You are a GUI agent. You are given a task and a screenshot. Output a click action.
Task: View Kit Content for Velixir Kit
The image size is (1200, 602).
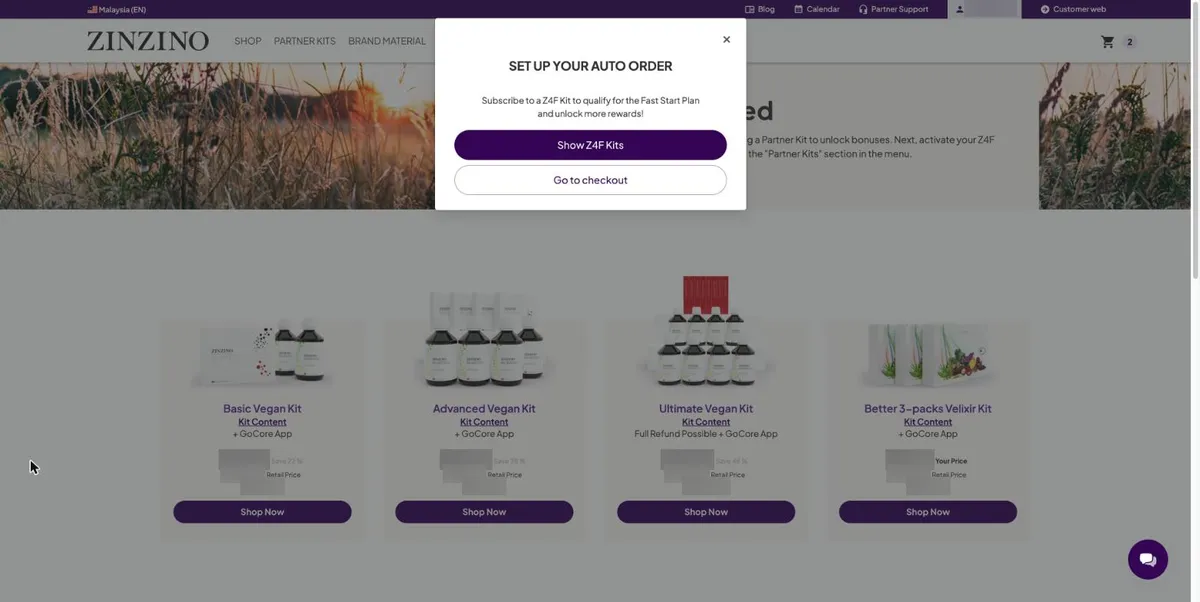point(928,422)
